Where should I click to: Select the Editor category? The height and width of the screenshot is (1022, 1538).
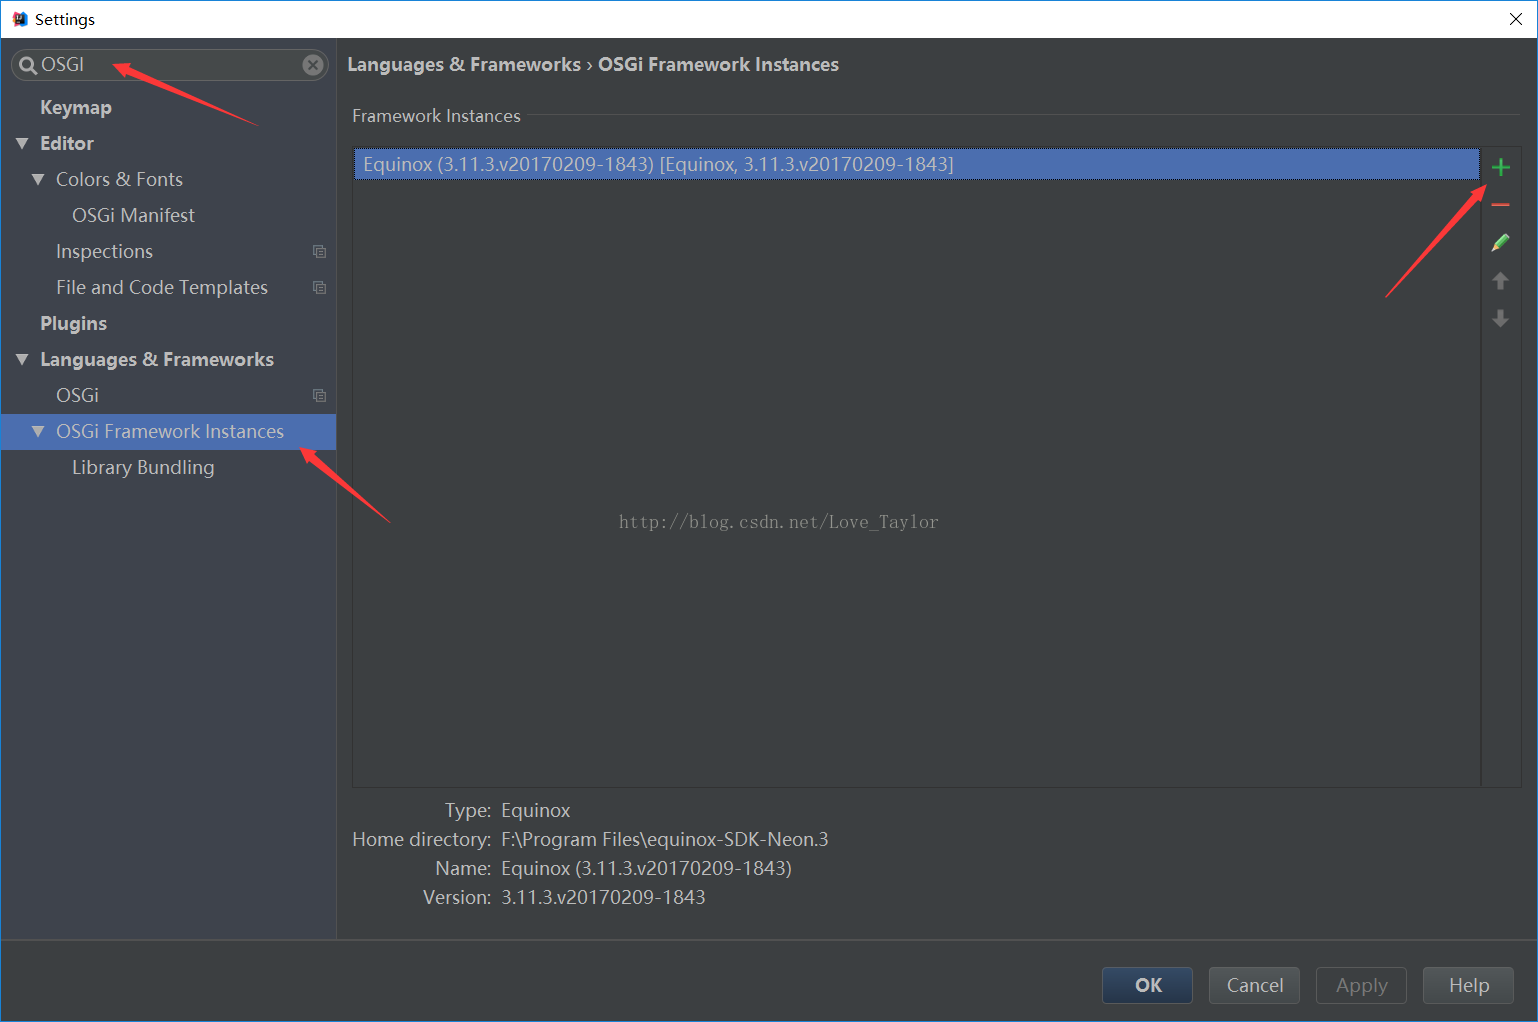point(67,144)
